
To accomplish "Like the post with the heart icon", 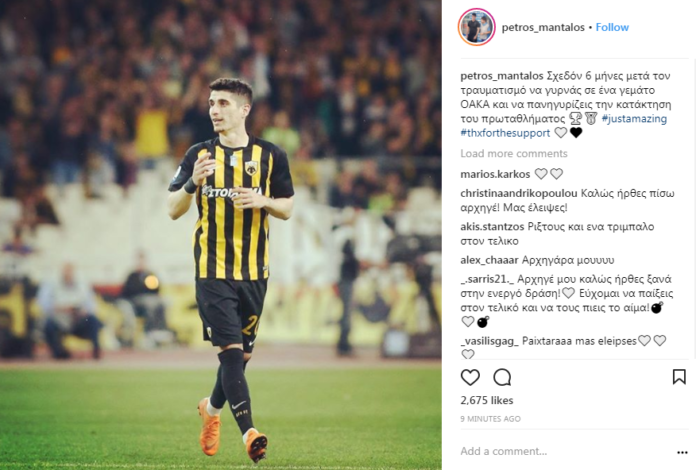I will (x=470, y=377).
